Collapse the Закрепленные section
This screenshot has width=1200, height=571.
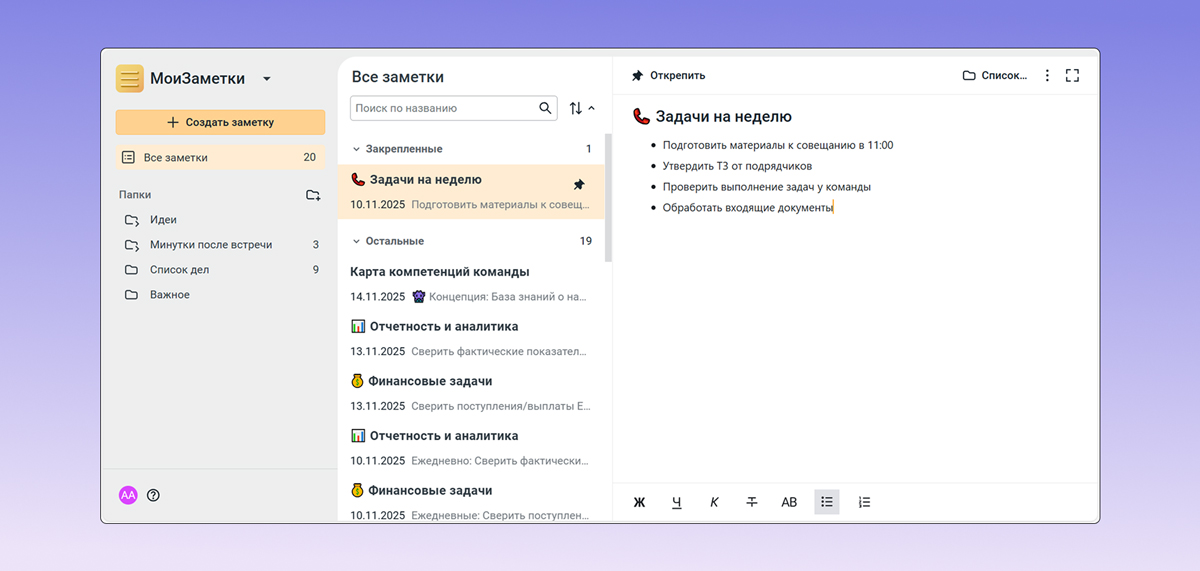(x=355, y=149)
